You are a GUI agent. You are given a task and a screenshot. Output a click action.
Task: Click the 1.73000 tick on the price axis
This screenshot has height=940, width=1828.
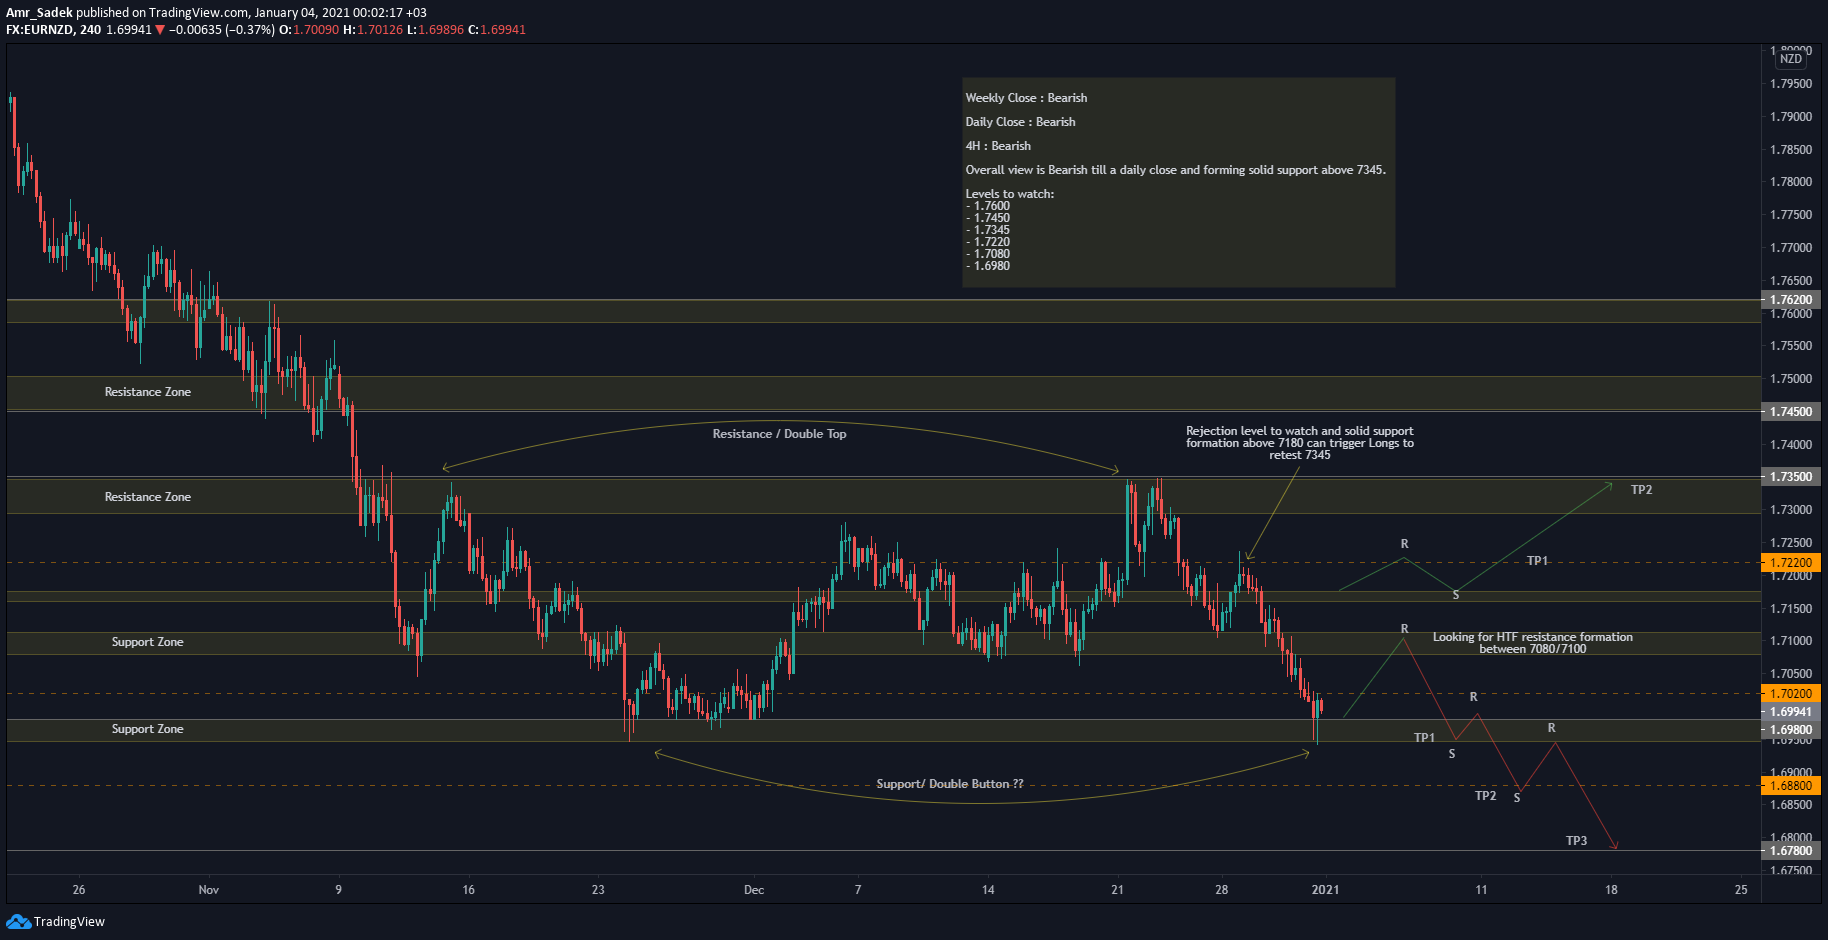pyautogui.click(x=1791, y=510)
